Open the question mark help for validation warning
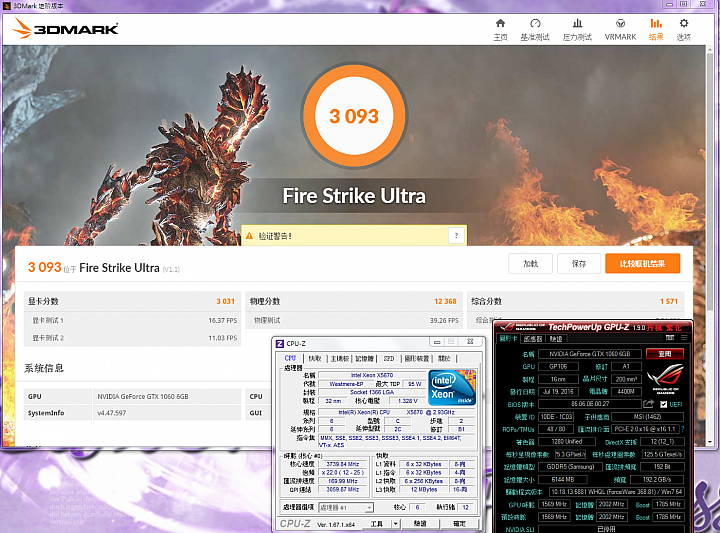 click(x=456, y=236)
